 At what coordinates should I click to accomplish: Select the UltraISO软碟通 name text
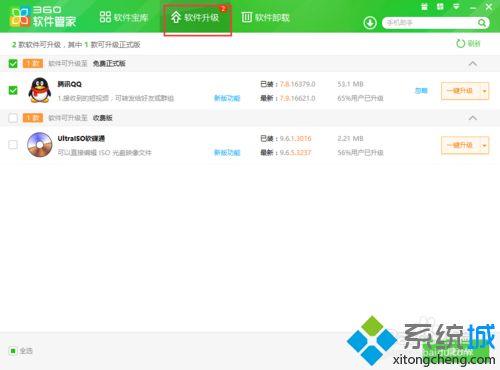(x=81, y=138)
